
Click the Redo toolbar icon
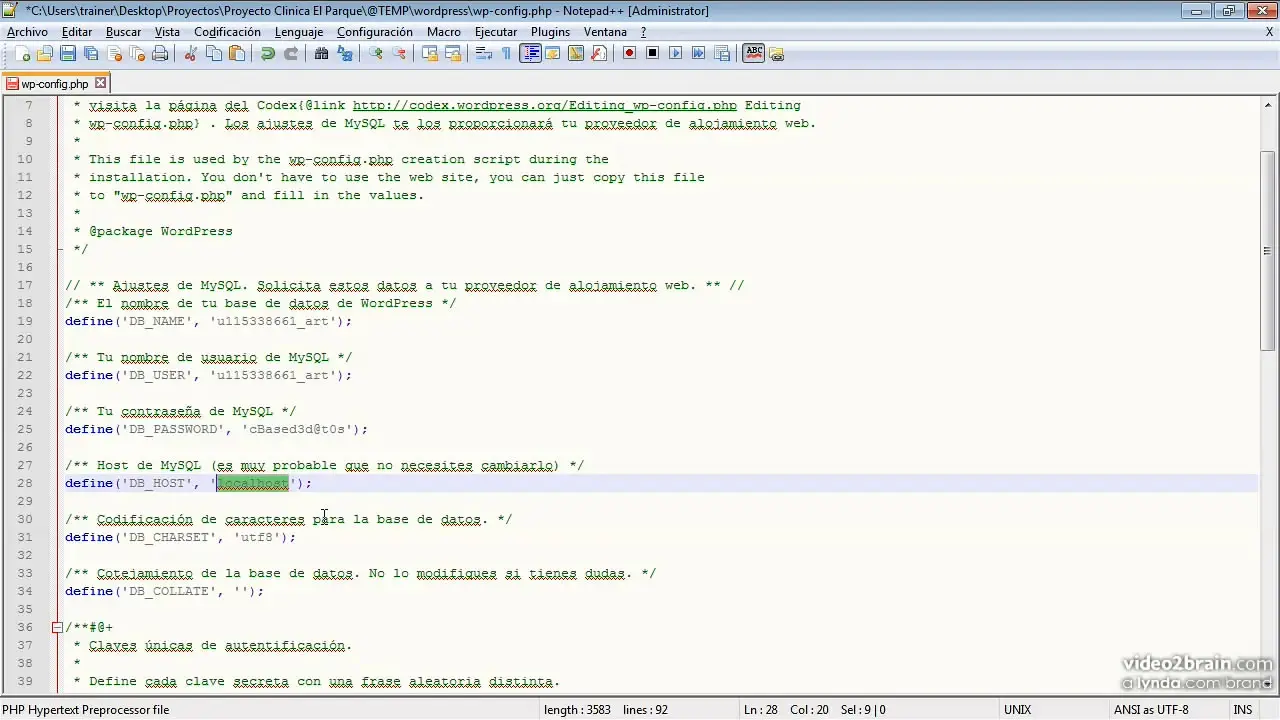pyautogui.click(x=291, y=53)
